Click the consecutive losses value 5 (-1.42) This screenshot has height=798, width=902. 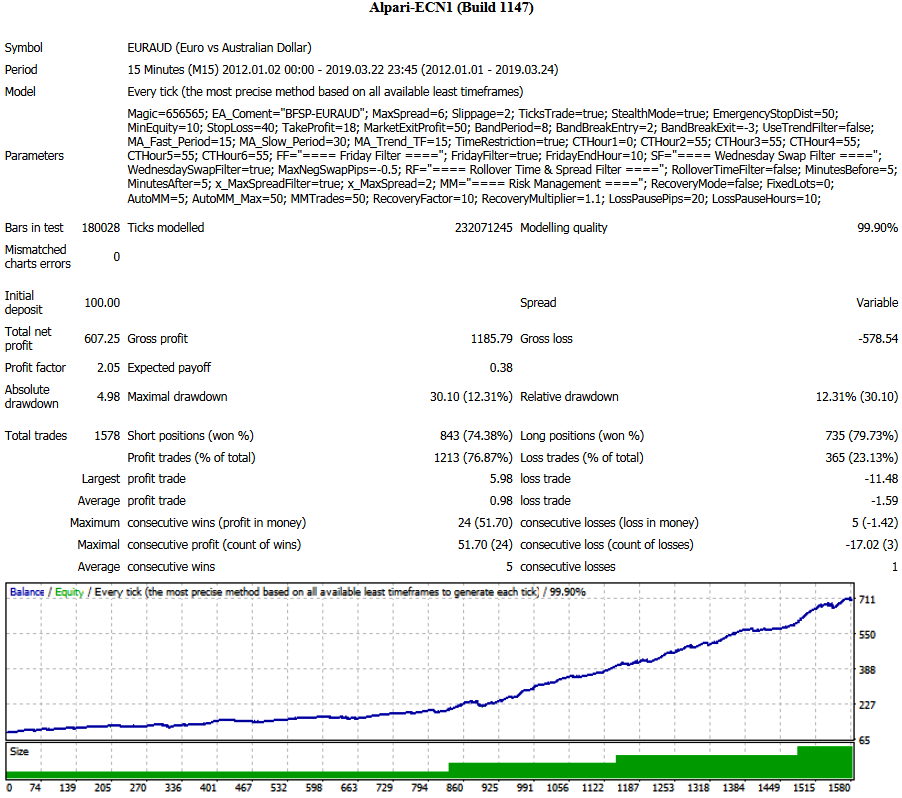[x=875, y=523]
